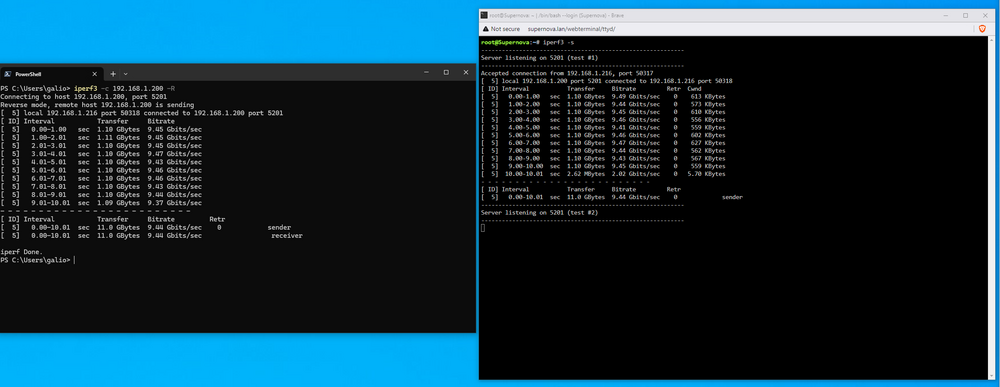1000x387 pixels.
Task: Maximize the PowerShell terminal window
Action: tap(446, 73)
